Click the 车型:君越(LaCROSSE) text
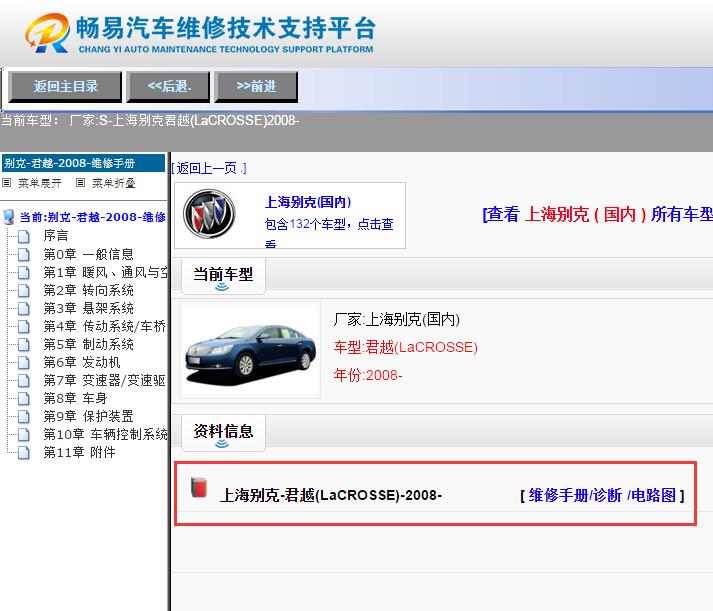713x611 pixels. (x=406, y=347)
